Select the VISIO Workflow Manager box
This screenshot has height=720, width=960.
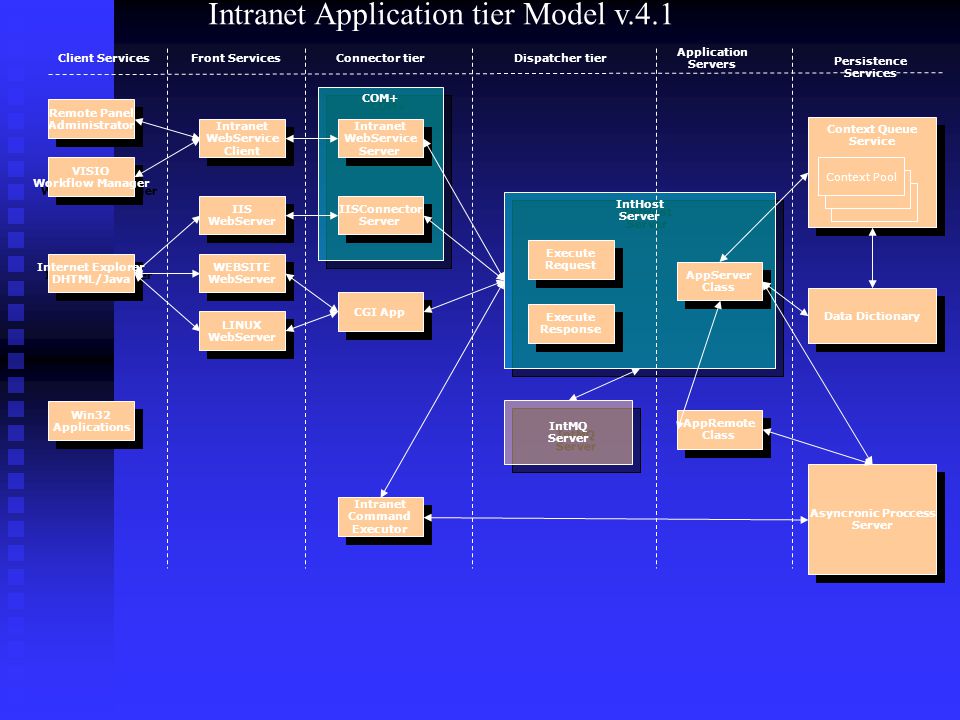tap(91, 177)
